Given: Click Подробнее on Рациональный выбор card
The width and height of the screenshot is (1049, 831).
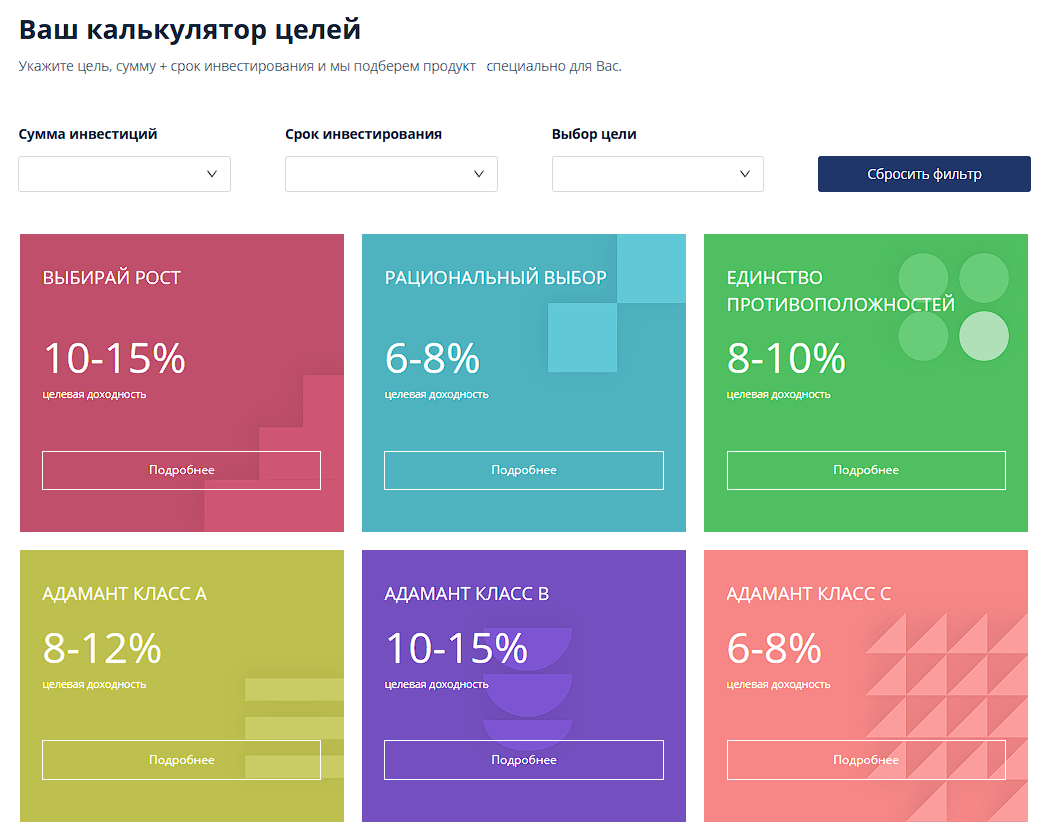Looking at the screenshot, I should [x=523, y=470].
